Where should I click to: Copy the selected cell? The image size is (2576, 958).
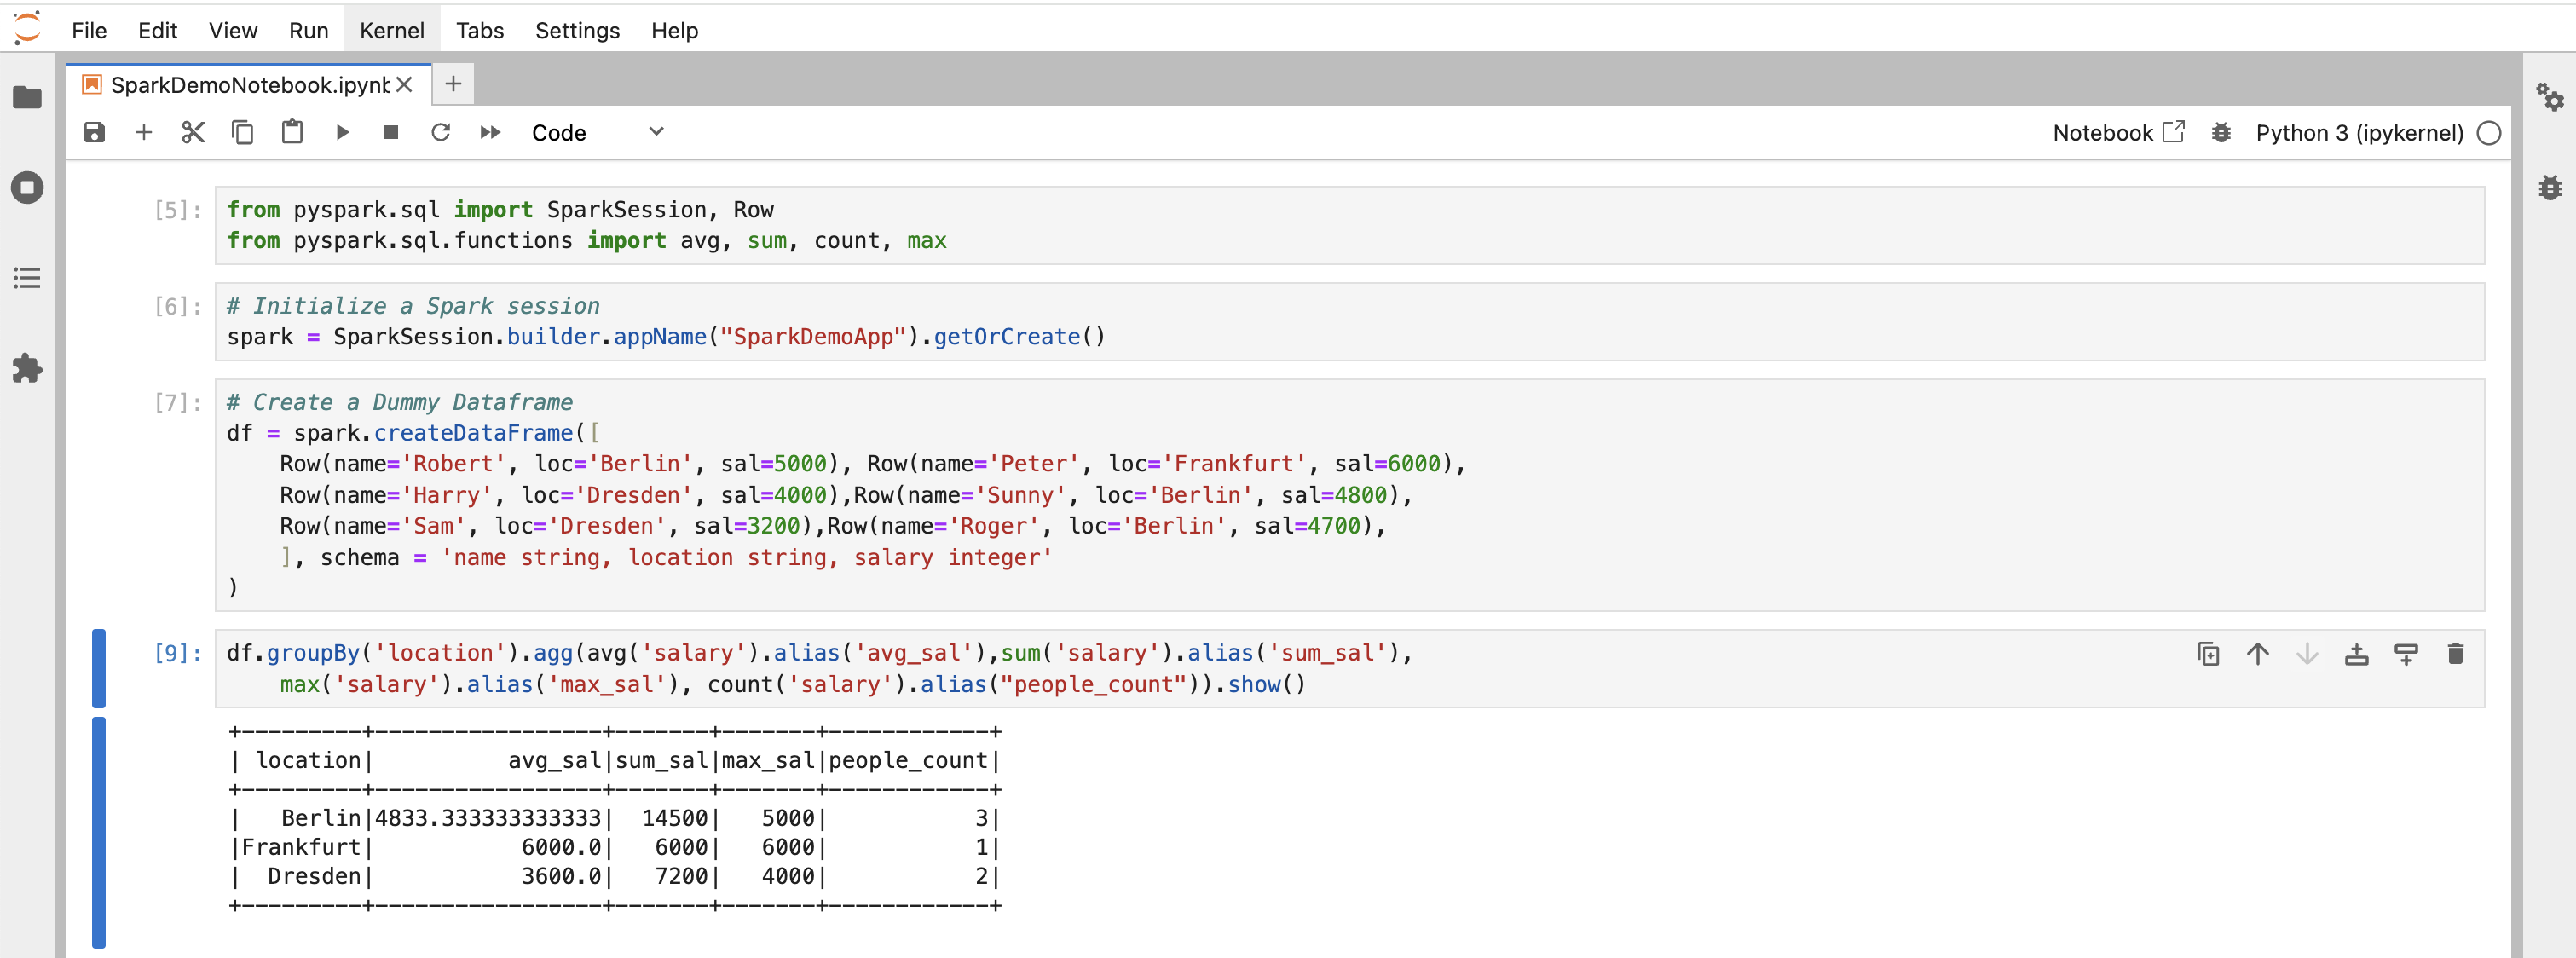coord(241,131)
